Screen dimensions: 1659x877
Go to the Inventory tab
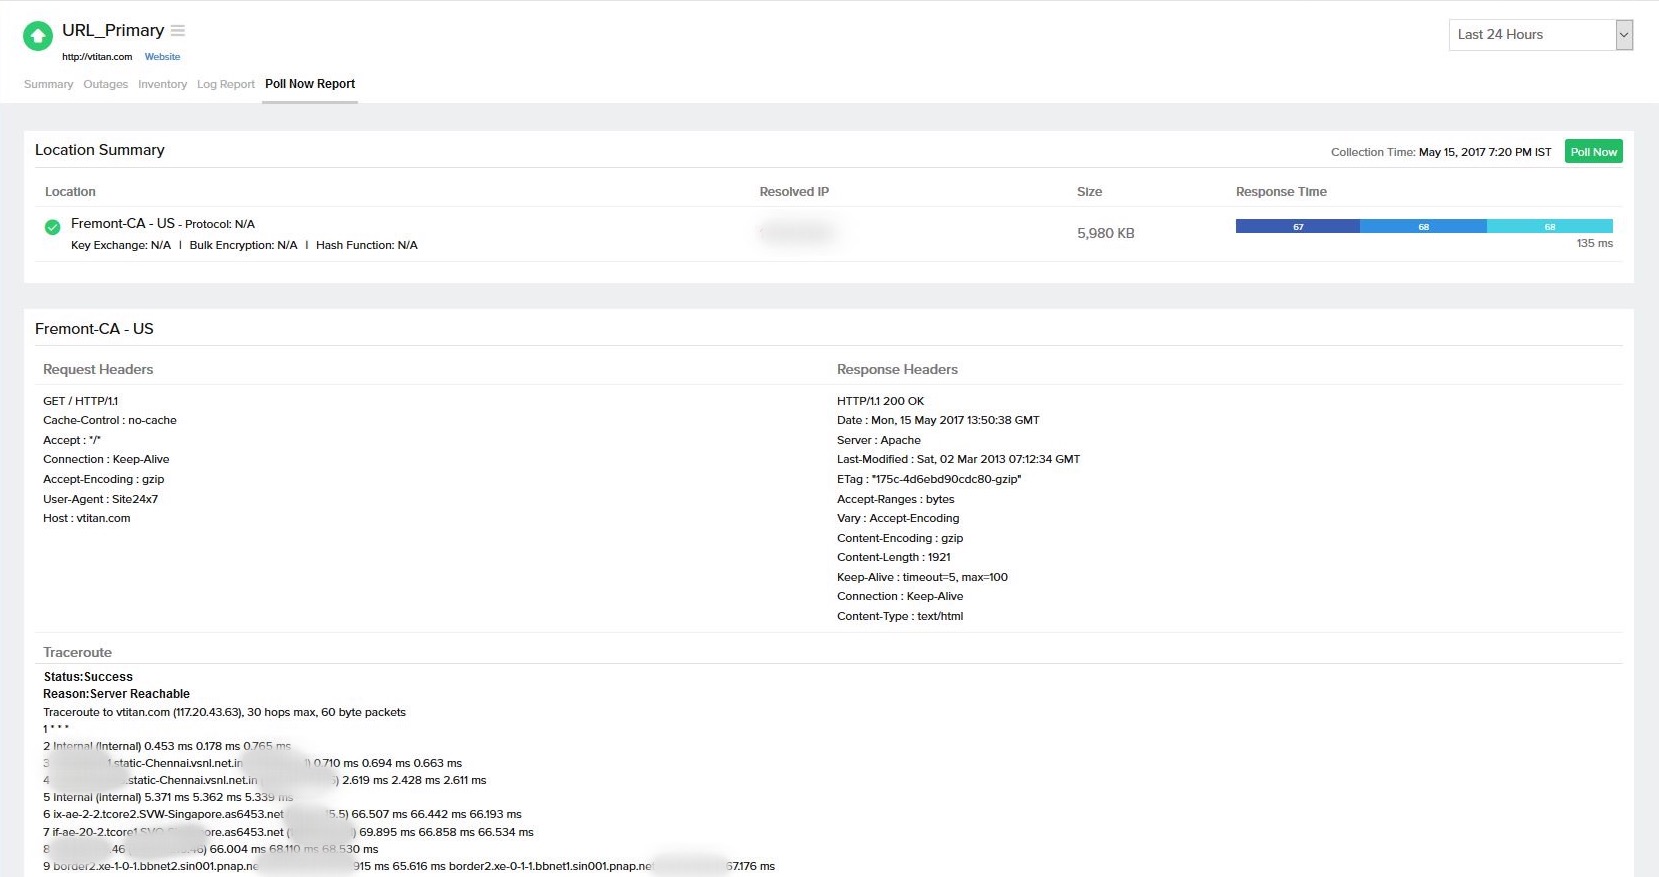click(162, 84)
